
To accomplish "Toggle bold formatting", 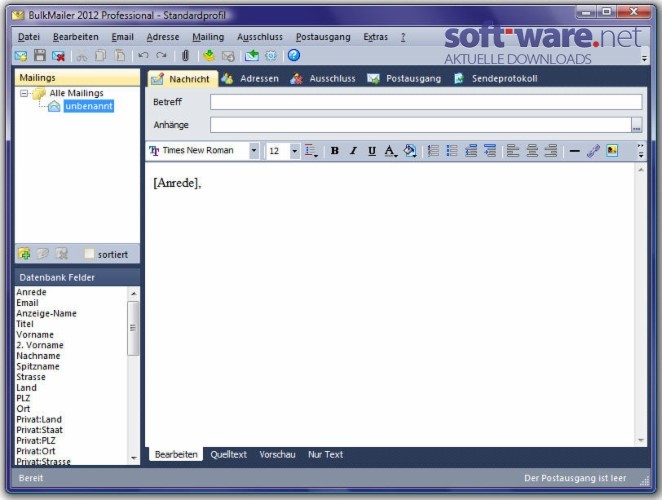I will pos(335,151).
